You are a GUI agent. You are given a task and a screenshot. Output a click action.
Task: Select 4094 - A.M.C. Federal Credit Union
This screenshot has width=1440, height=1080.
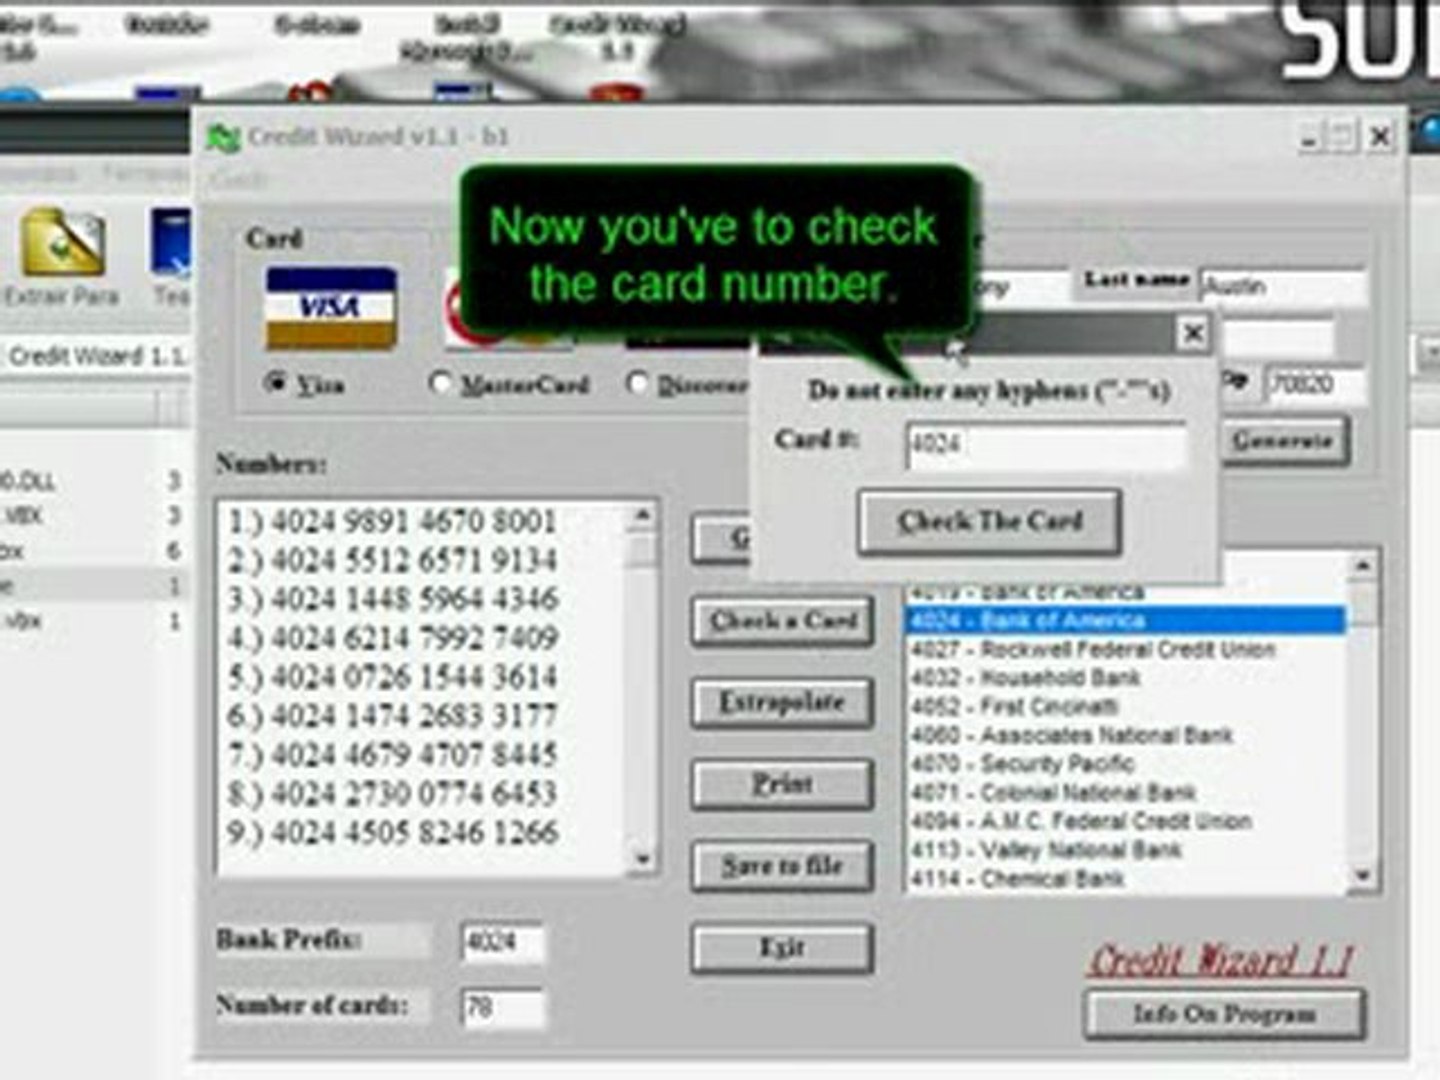click(1125, 821)
